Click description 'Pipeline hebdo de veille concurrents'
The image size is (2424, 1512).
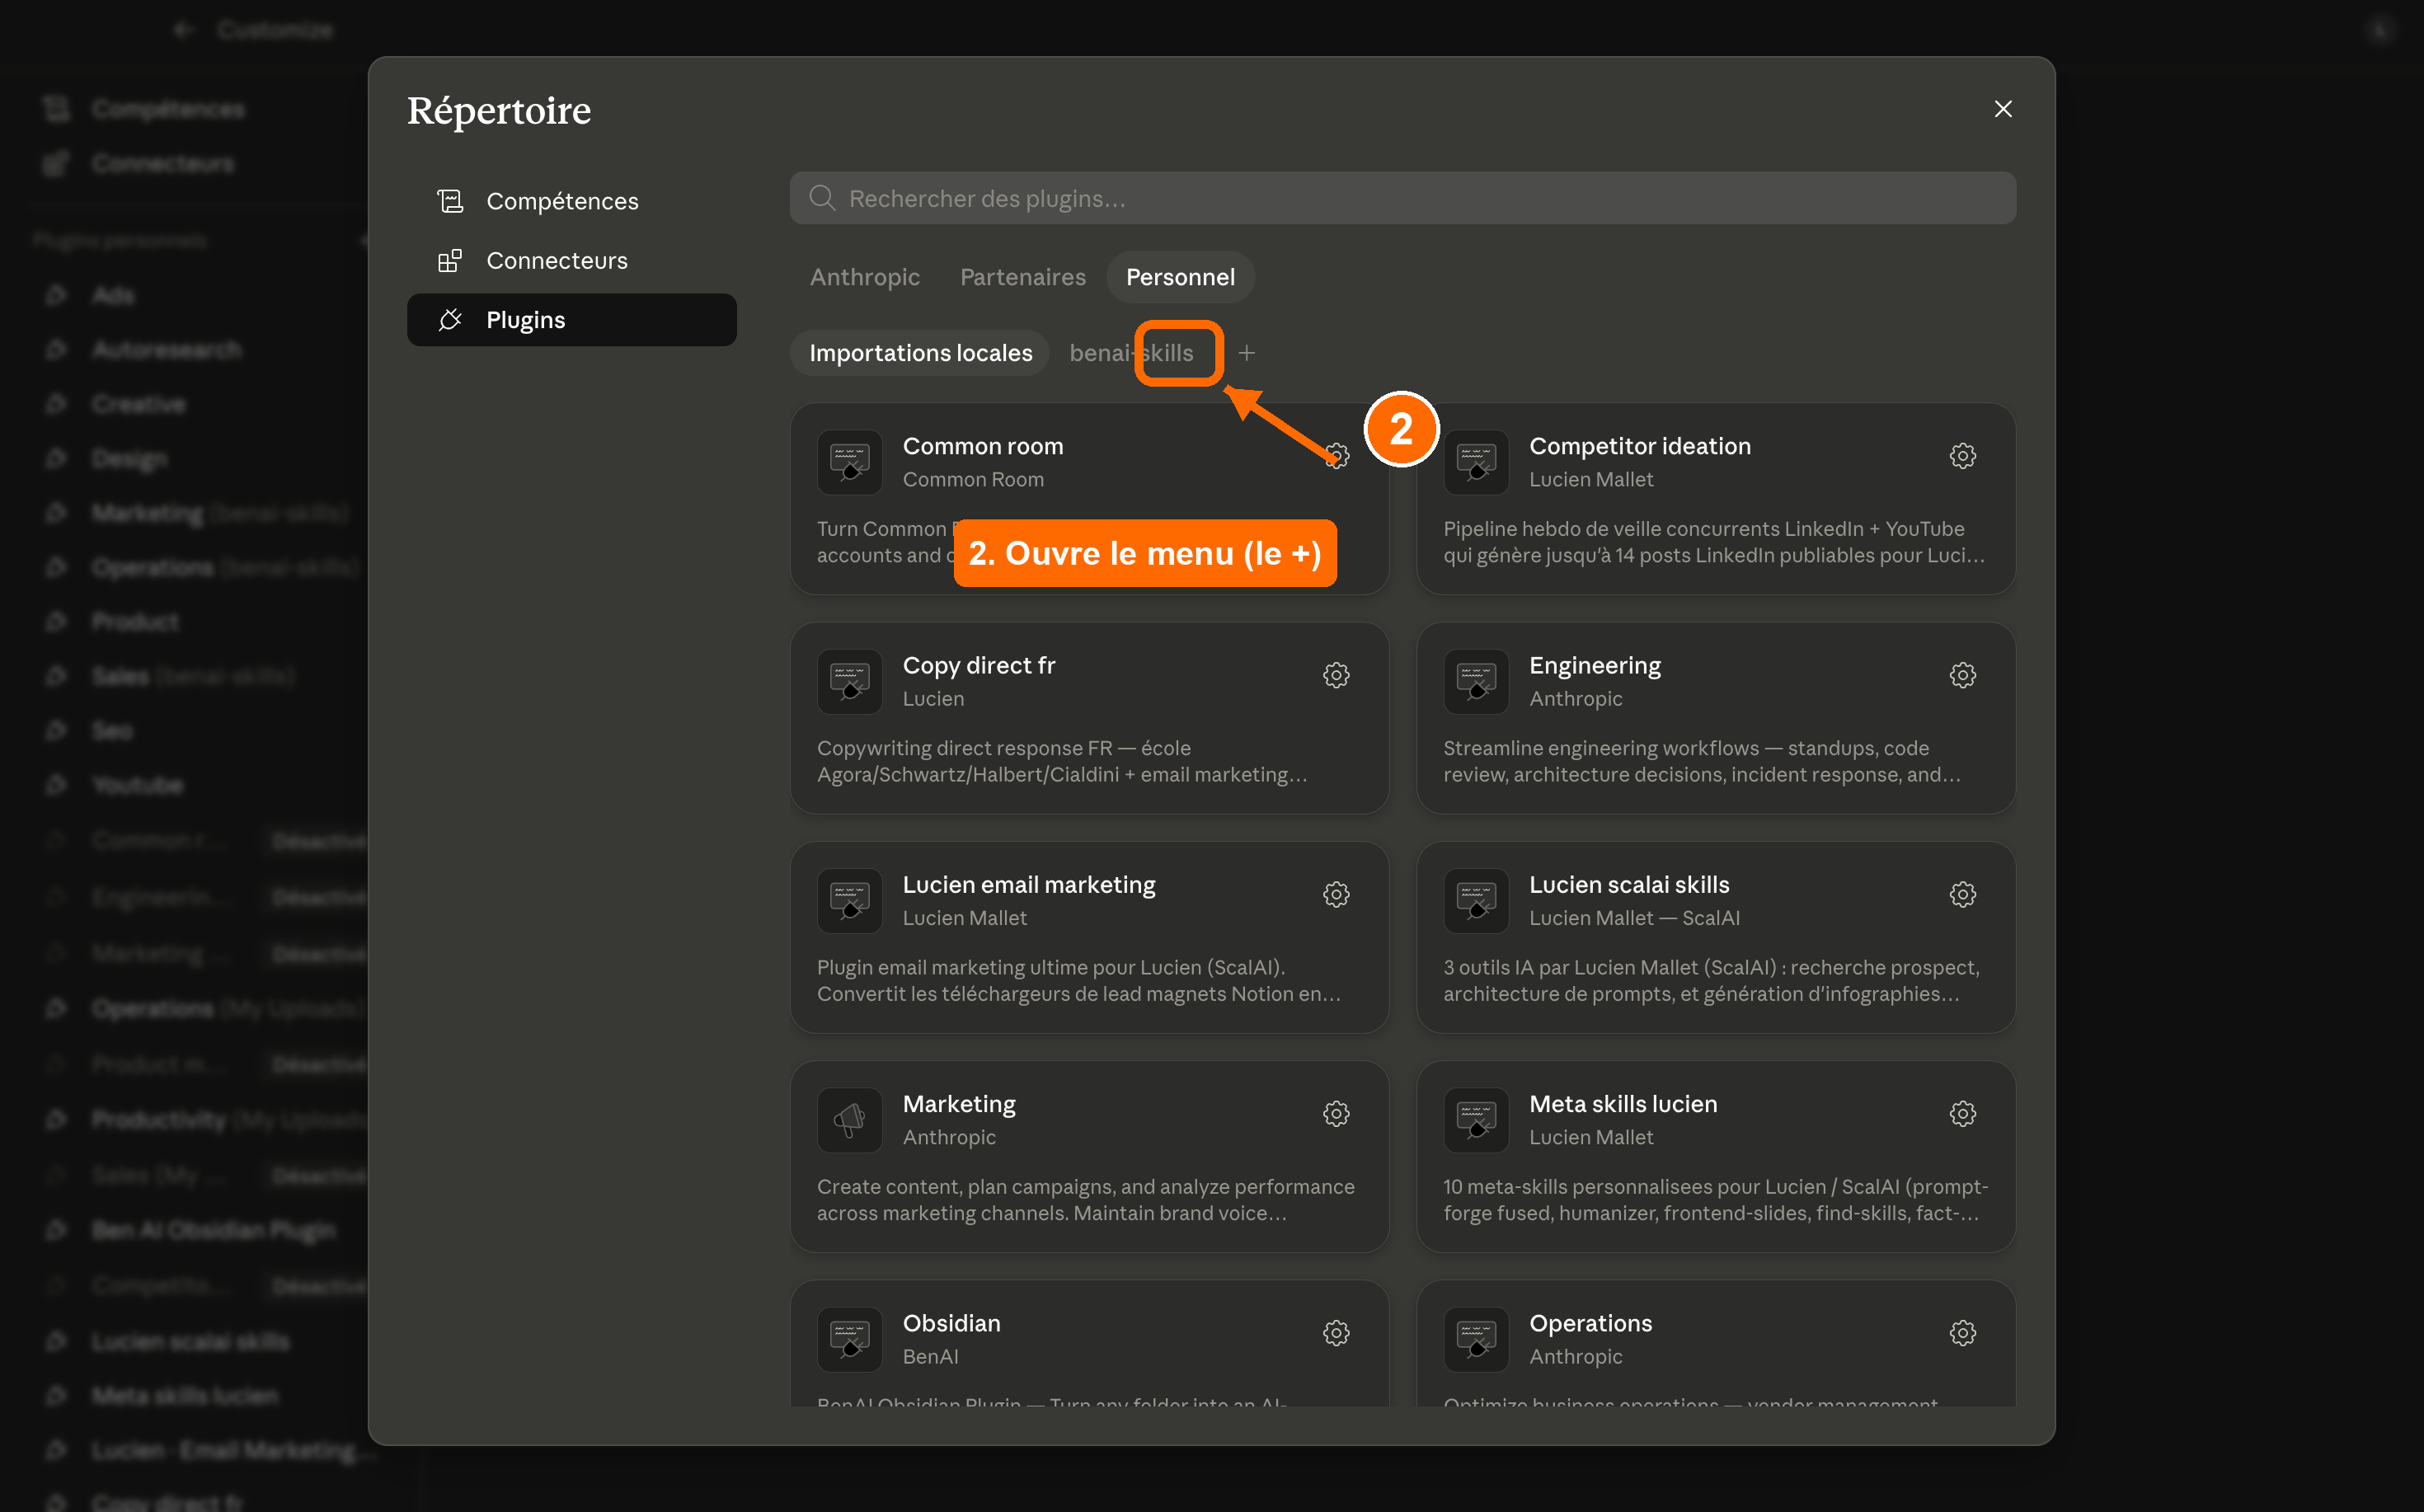(1714, 542)
